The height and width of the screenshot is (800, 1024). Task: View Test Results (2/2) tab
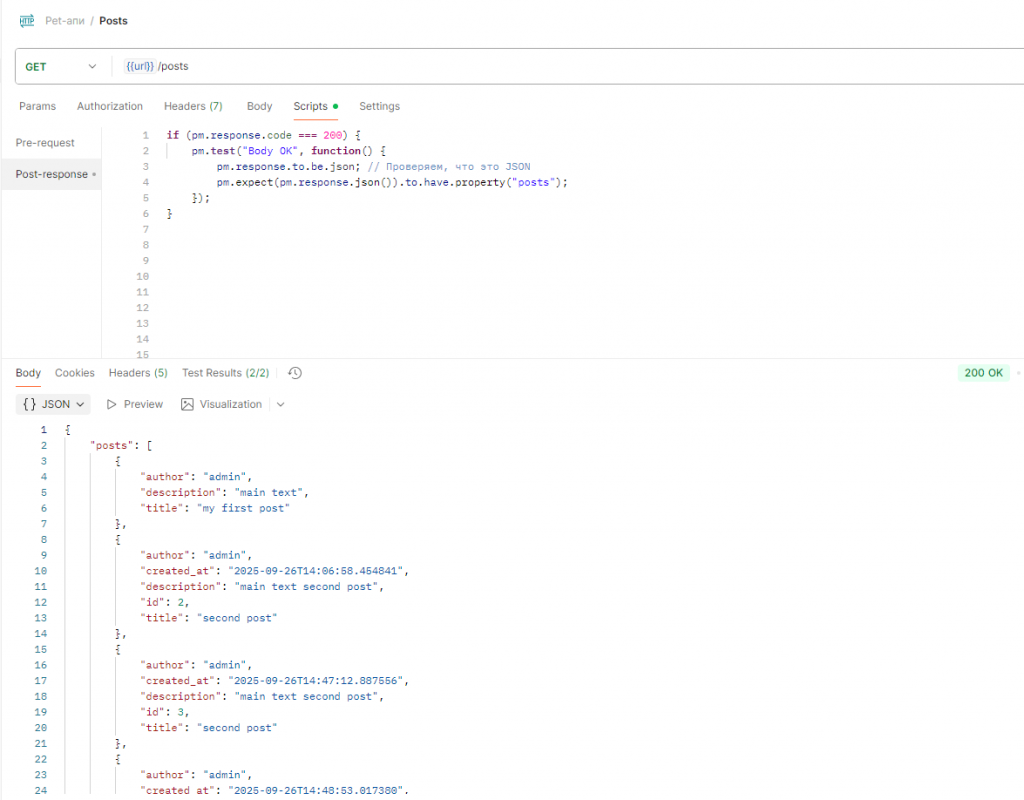click(225, 373)
